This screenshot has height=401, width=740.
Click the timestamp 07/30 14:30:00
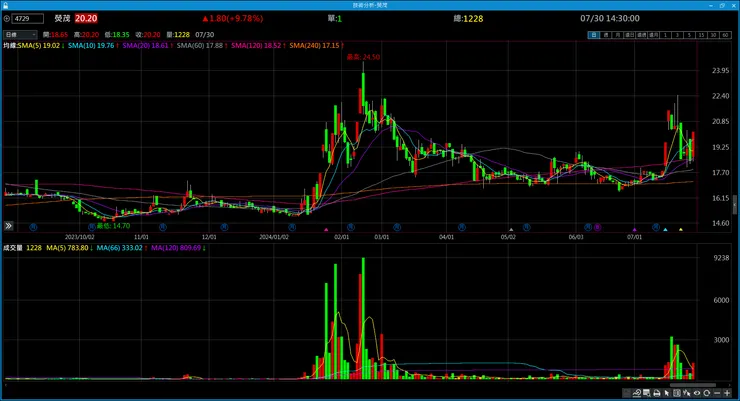[x=610, y=18]
